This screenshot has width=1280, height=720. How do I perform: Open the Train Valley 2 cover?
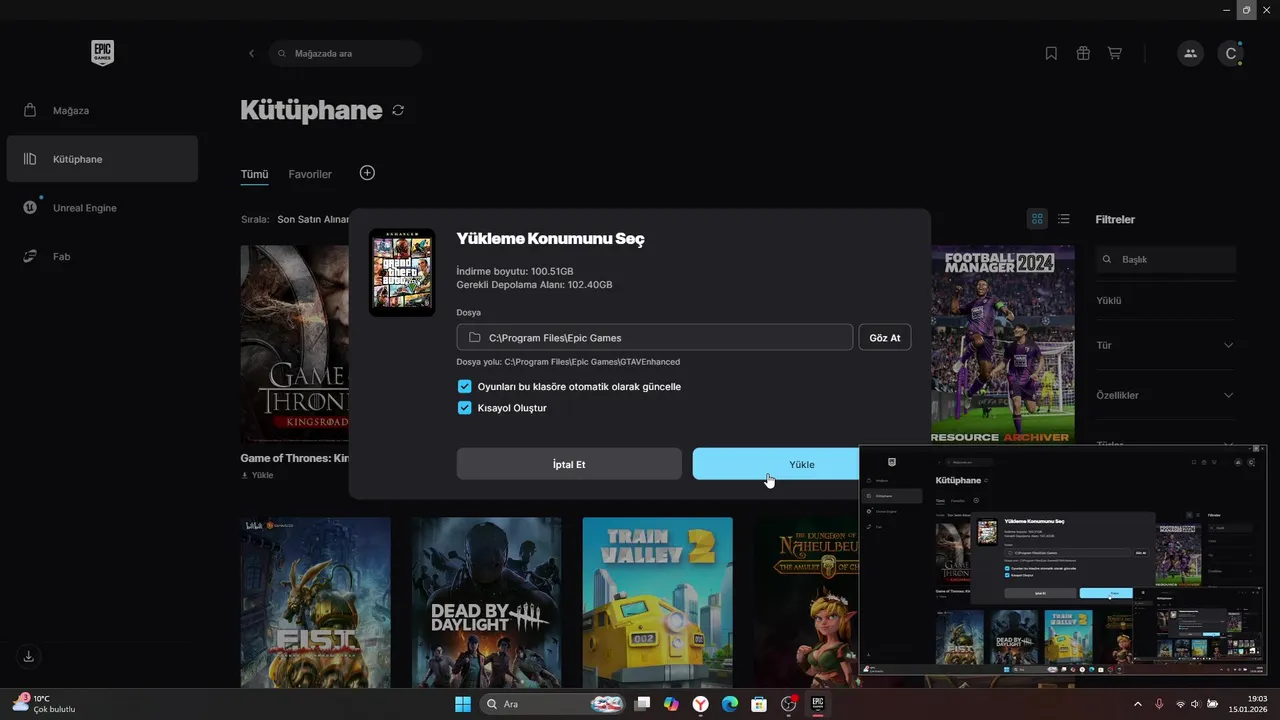[658, 602]
